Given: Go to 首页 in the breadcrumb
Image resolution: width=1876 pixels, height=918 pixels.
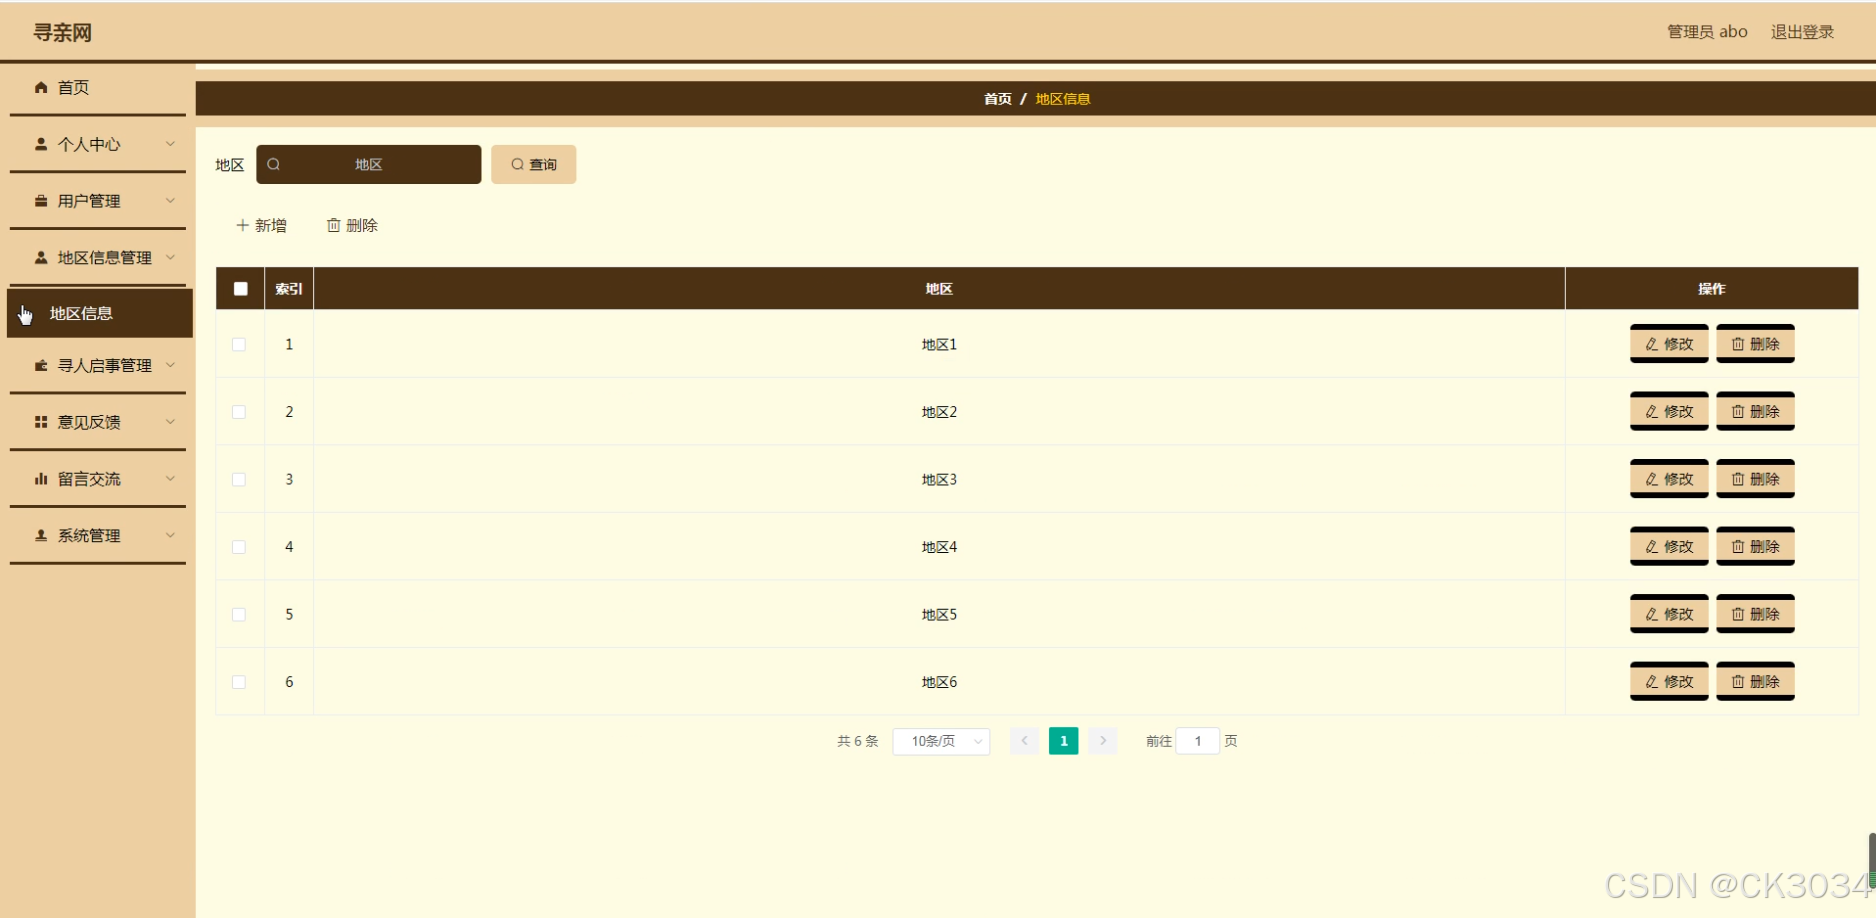Looking at the screenshot, I should coord(997,99).
